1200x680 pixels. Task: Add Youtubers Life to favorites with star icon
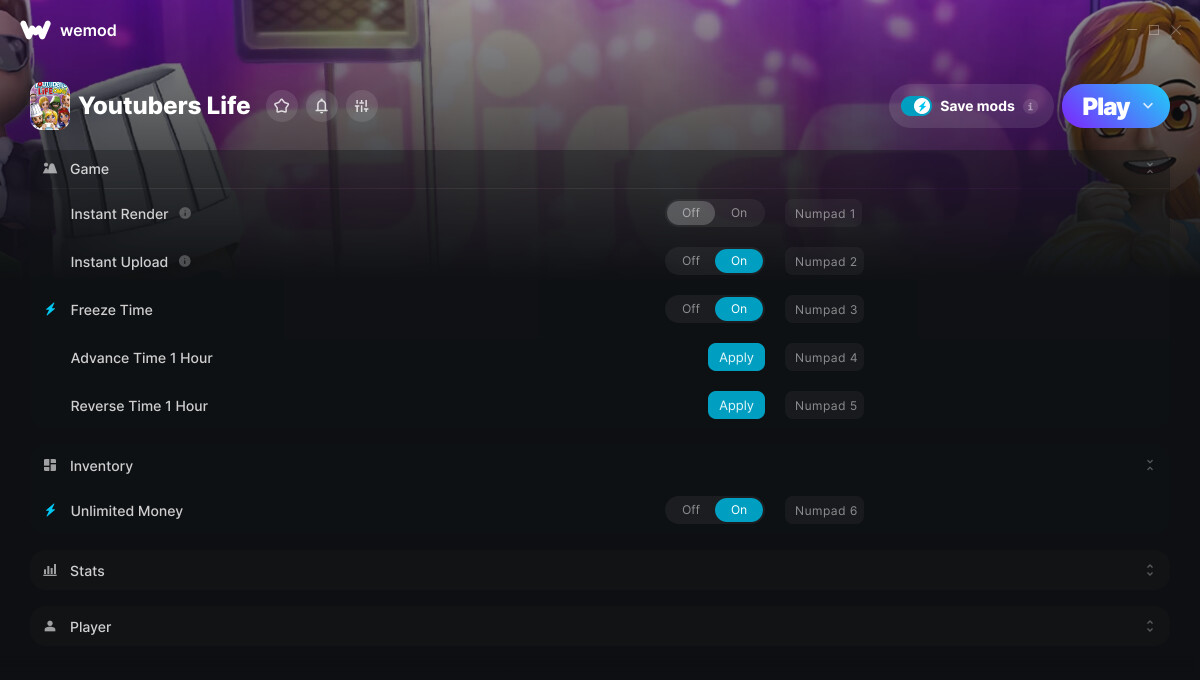[x=282, y=106]
